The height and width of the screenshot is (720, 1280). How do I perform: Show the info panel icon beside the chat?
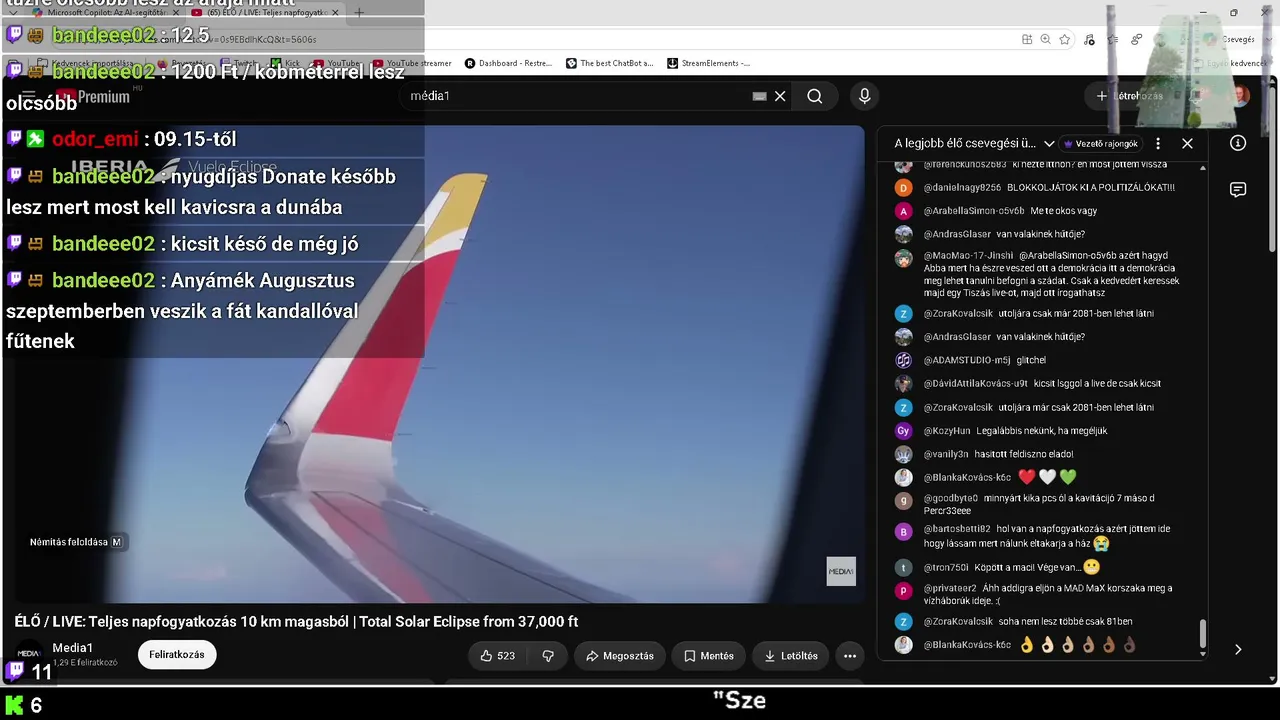pyautogui.click(x=1238, y=143)
